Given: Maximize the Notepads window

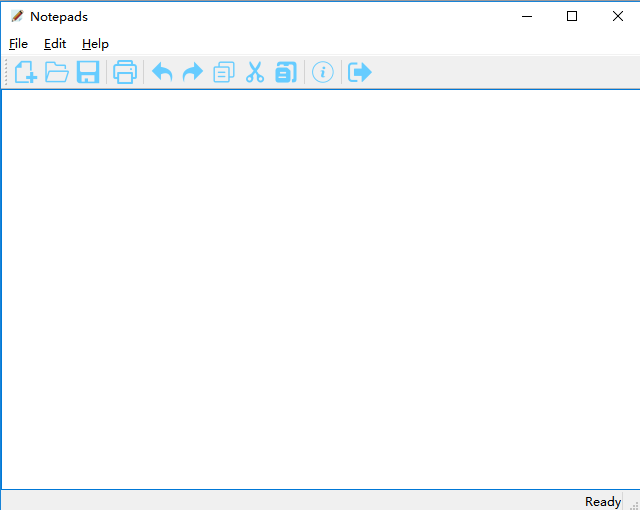Looking at the screenshot, I should click(x=572, y=16).
